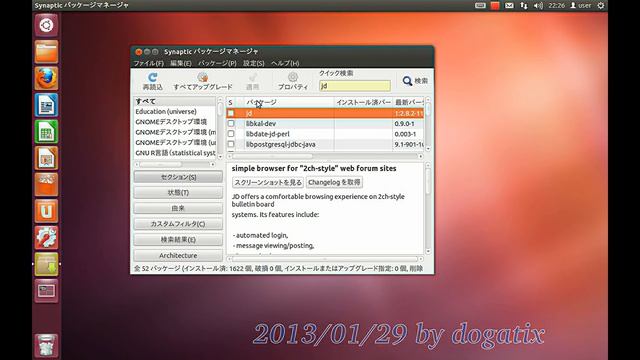The image size is (640, 360).
Task: Open Ubuntu Software Center launcher icon
Action: point(46,184)
